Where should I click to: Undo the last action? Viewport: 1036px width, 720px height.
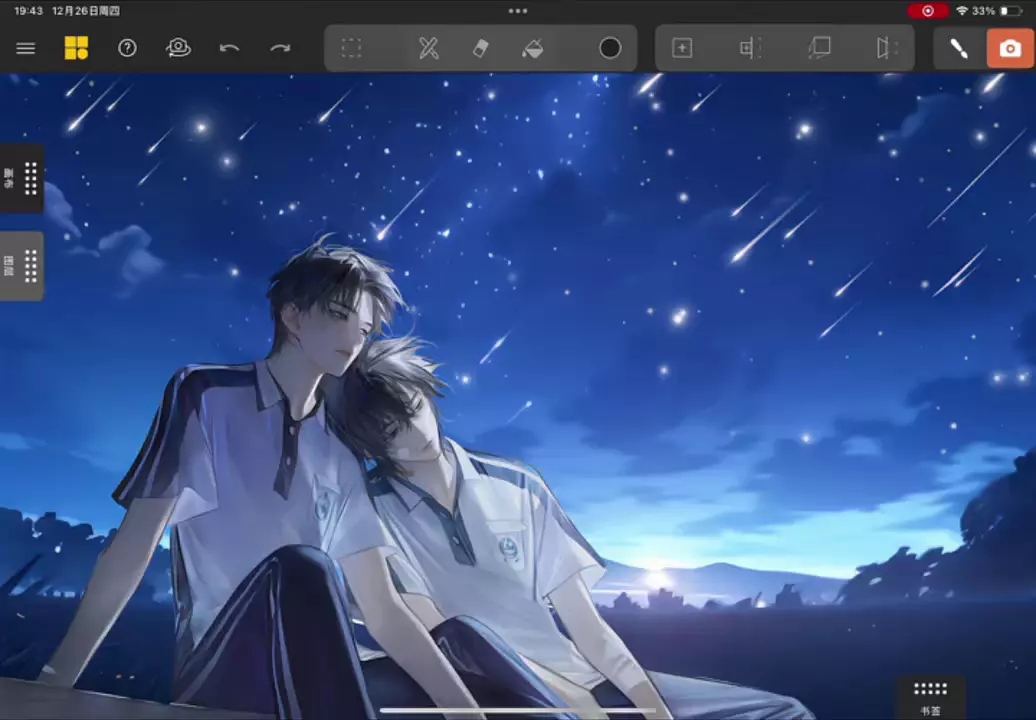(x=229, y=48)
